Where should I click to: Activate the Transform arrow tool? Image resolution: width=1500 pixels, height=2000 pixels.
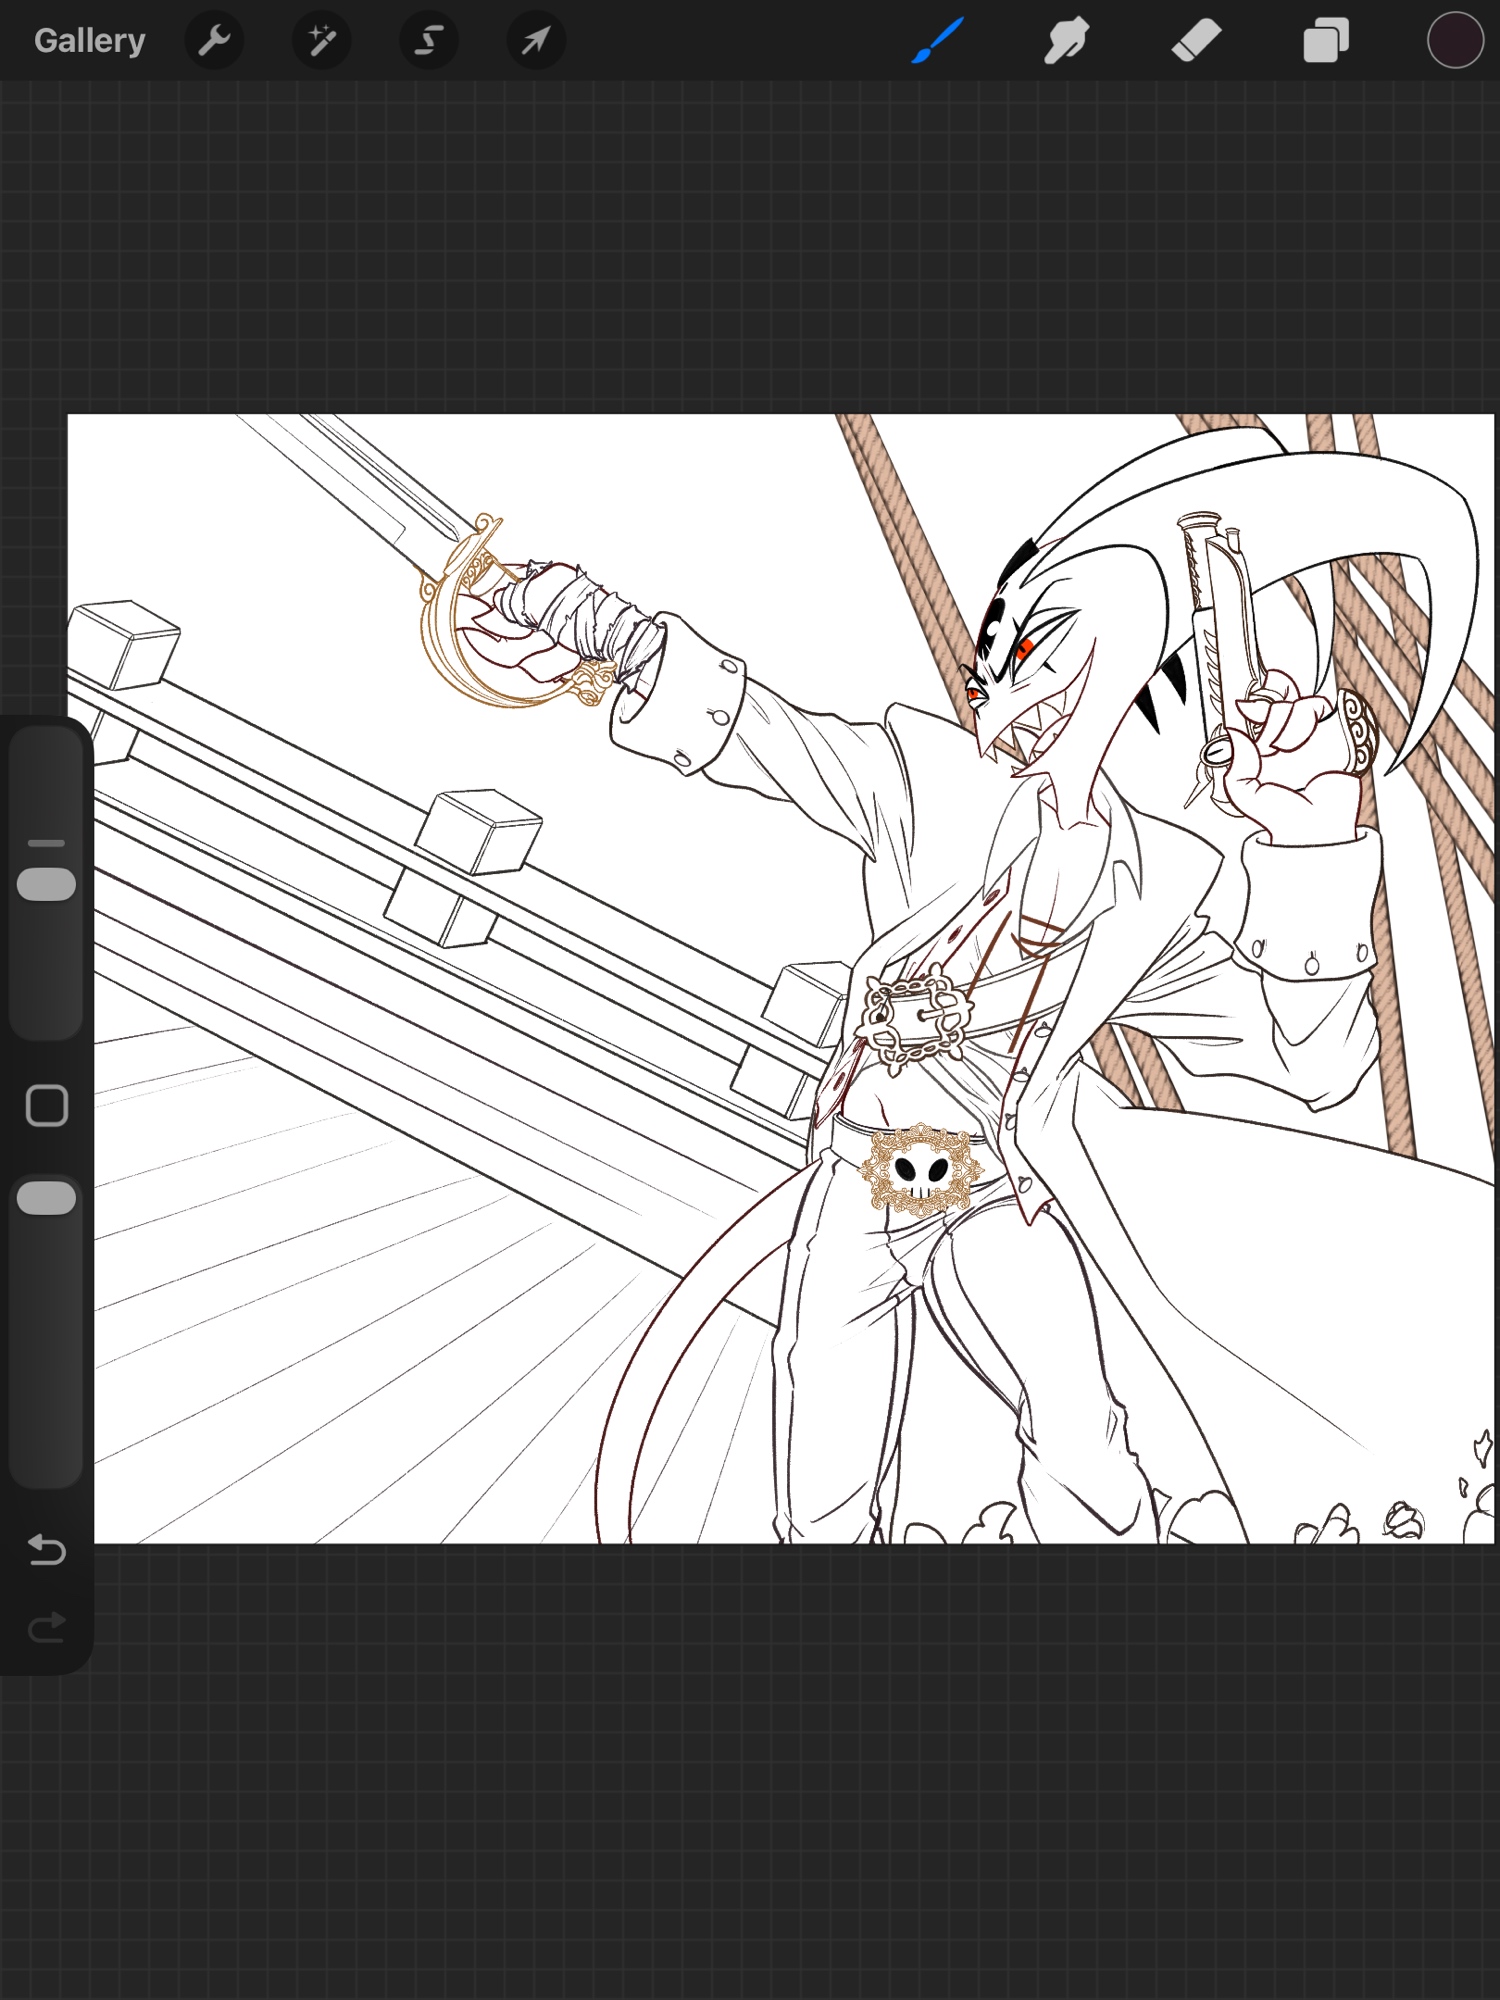[x=536, y=41]
